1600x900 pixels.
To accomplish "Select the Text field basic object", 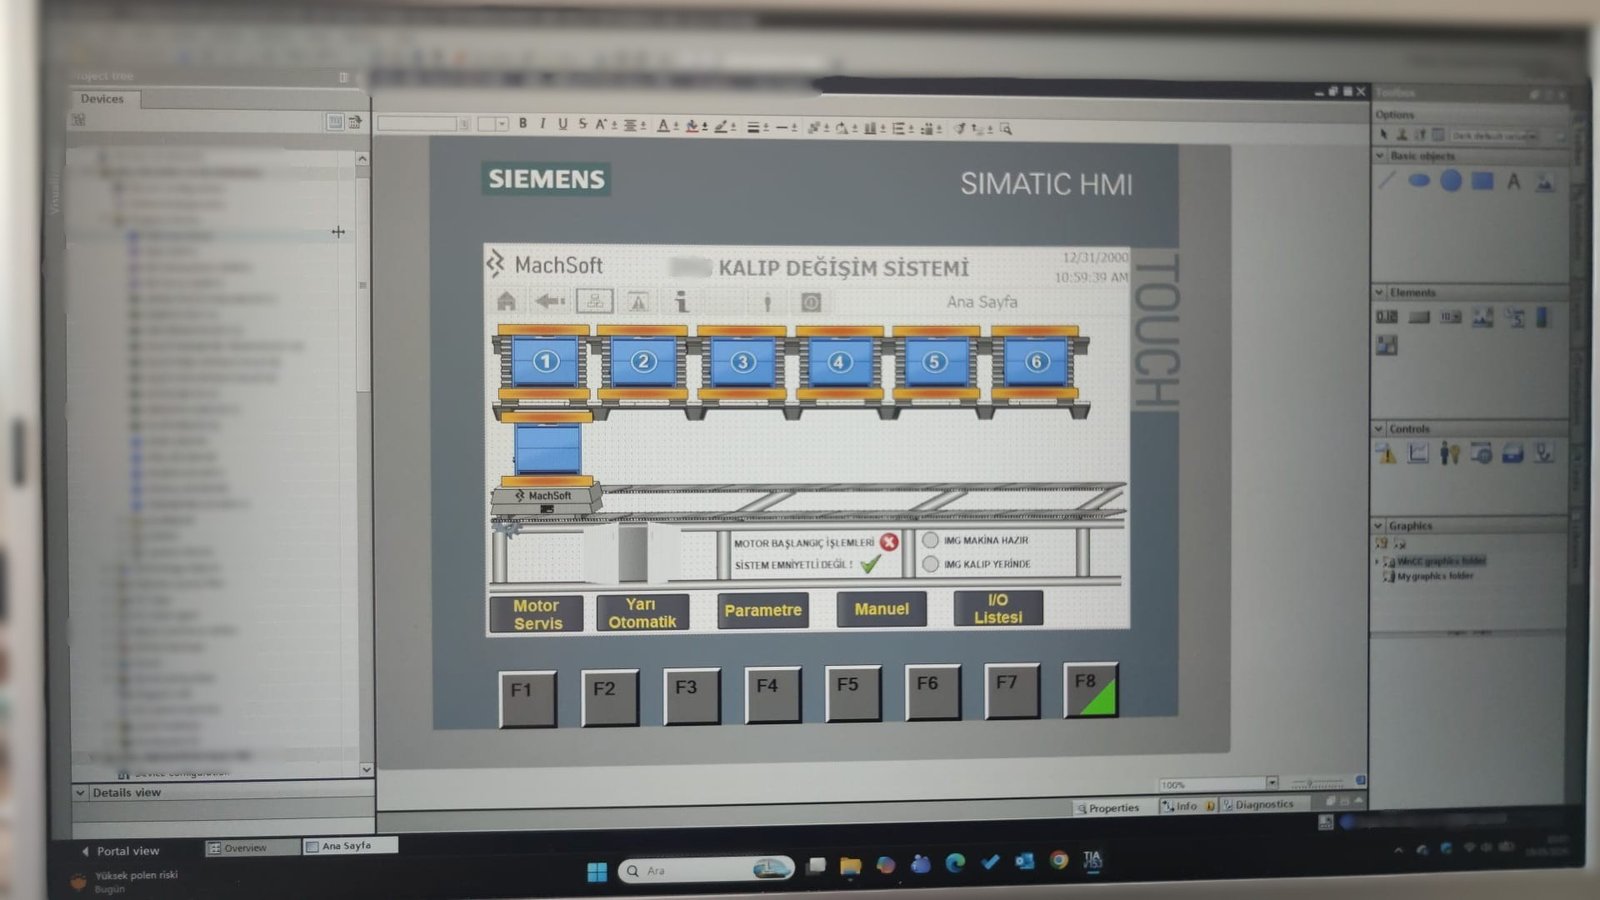I will (1514, 181).
